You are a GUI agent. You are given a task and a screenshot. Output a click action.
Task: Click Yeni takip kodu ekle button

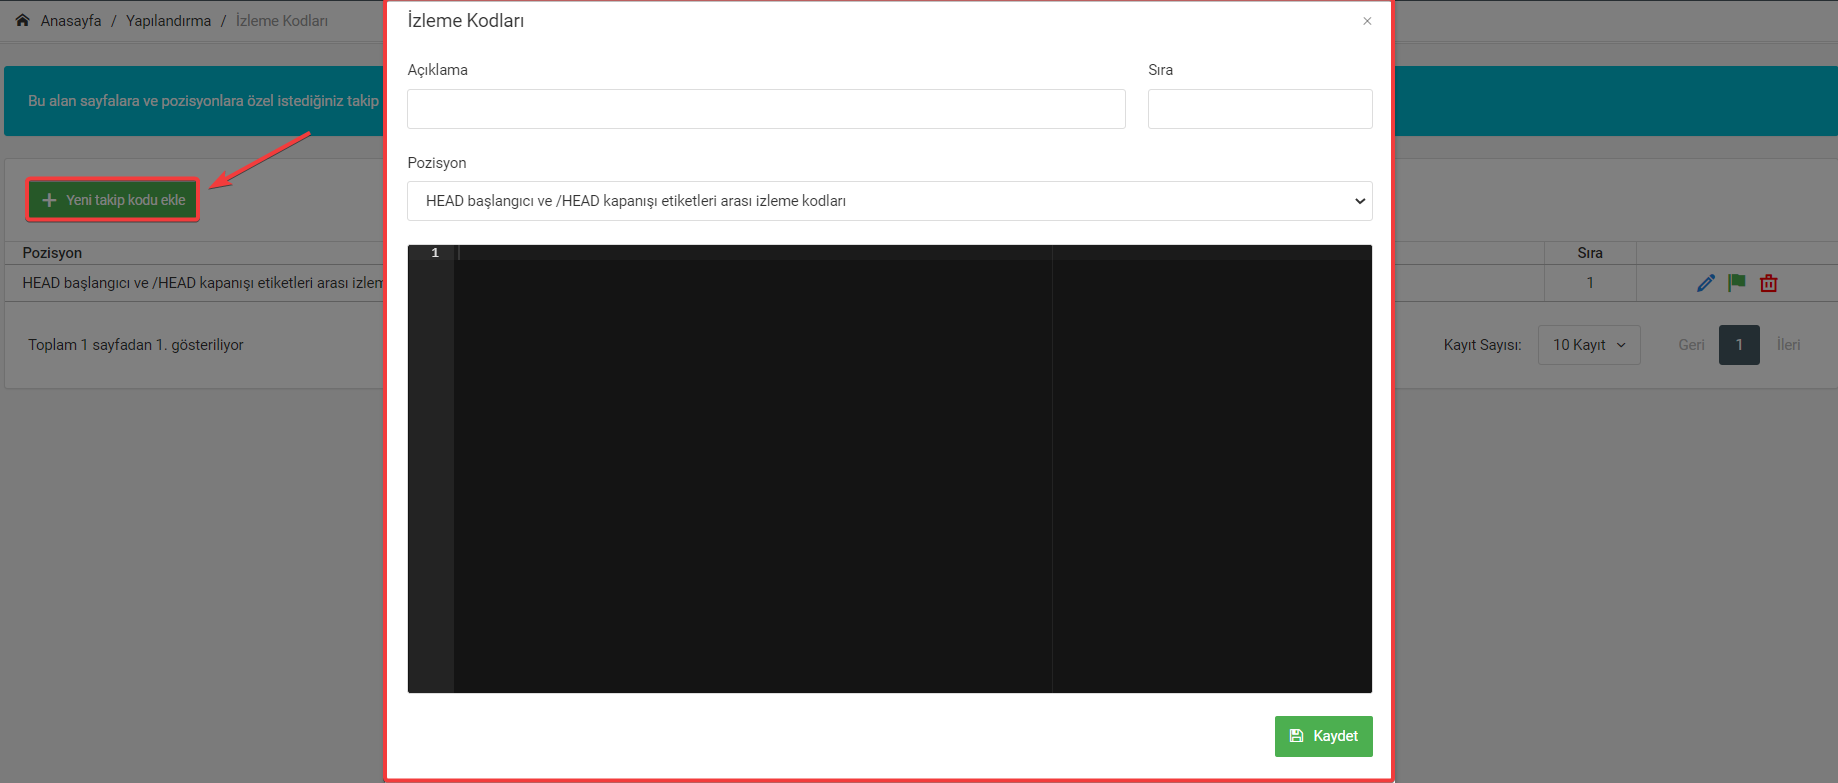113,200
